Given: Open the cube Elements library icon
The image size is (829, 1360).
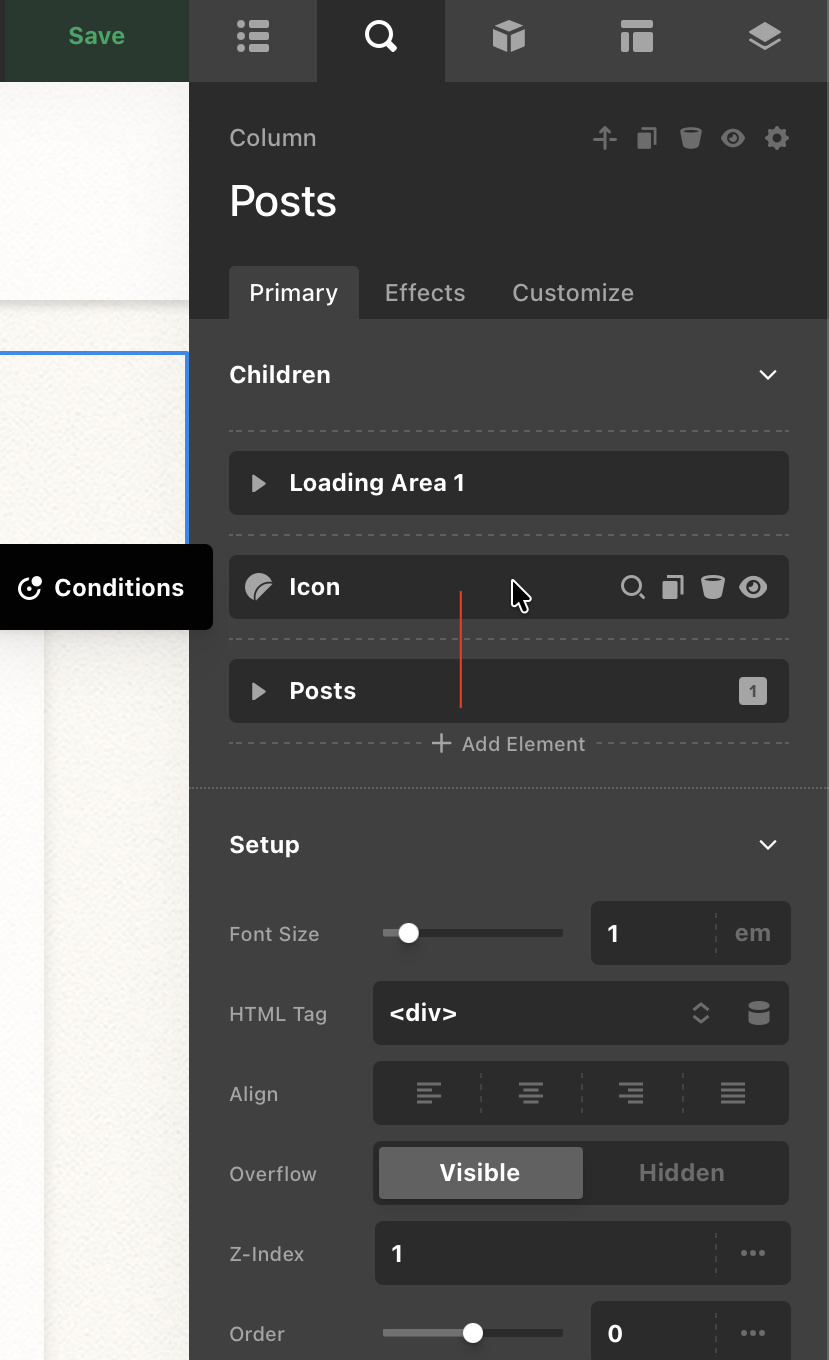Looking at the screenshot, I should (x=508, y=37).
